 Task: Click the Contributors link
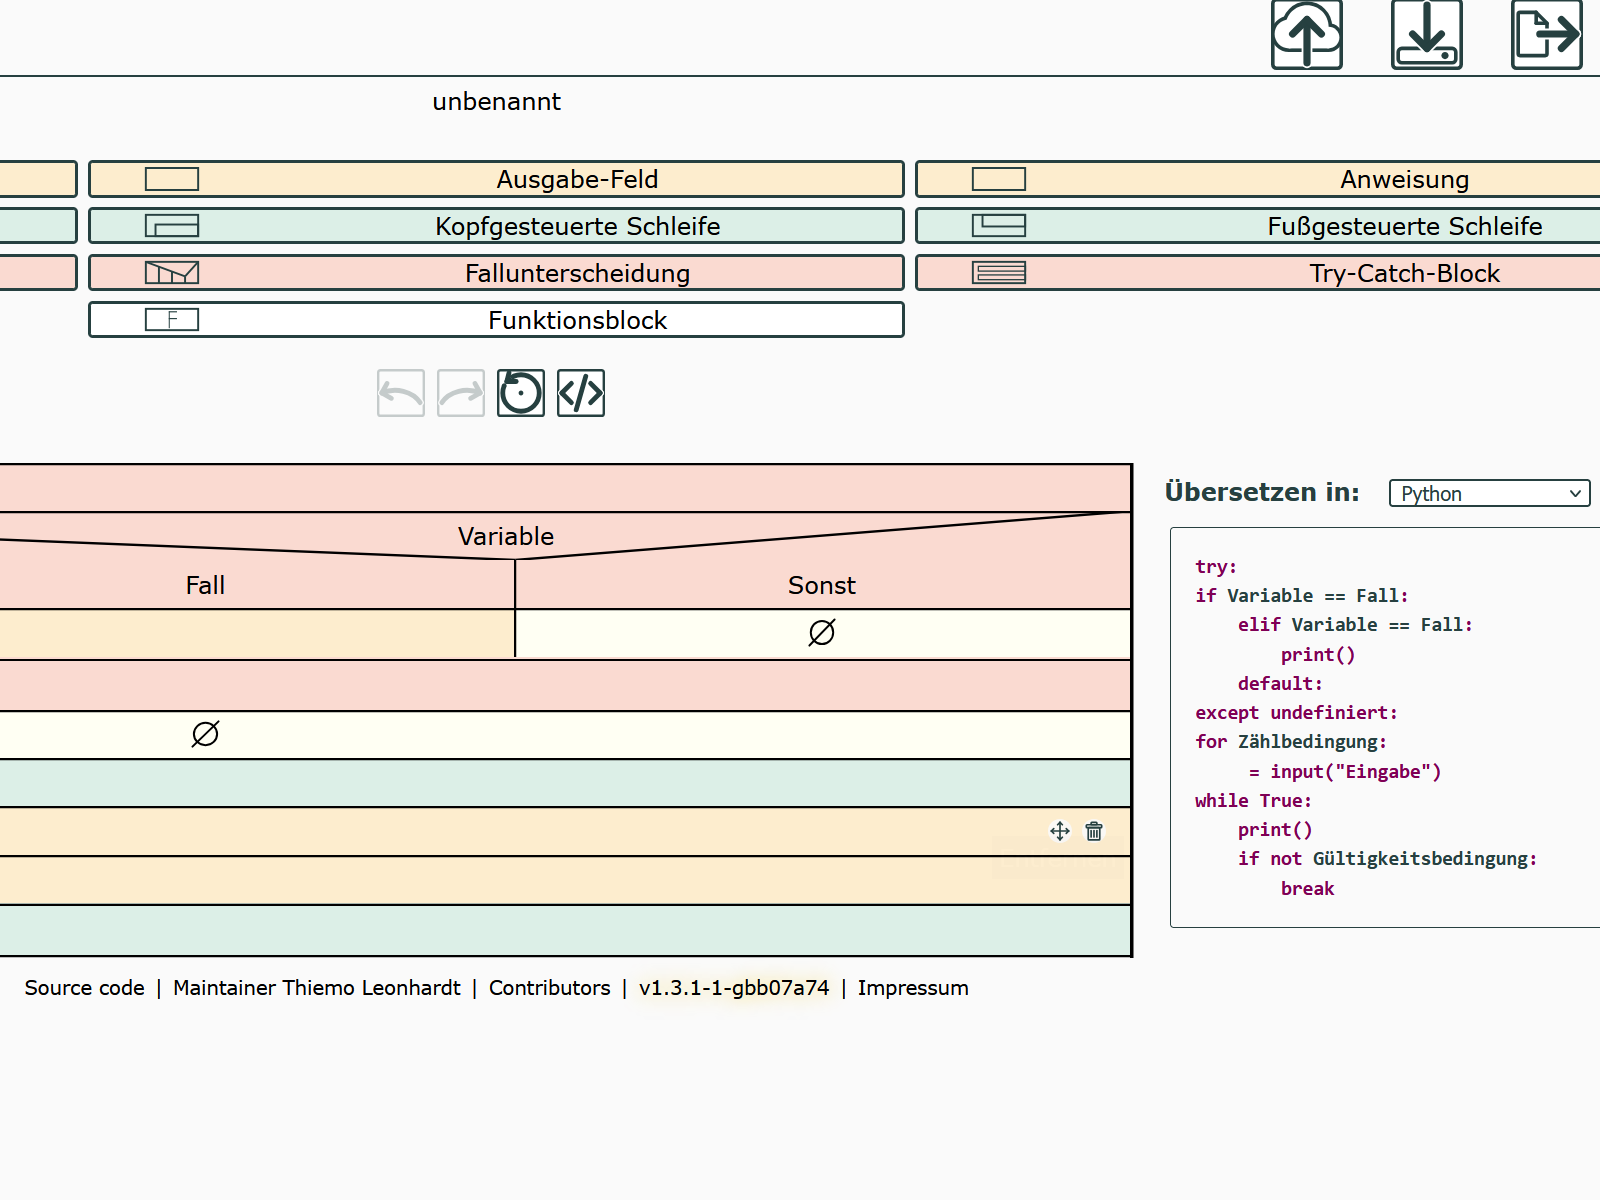(x=549, y=988)
